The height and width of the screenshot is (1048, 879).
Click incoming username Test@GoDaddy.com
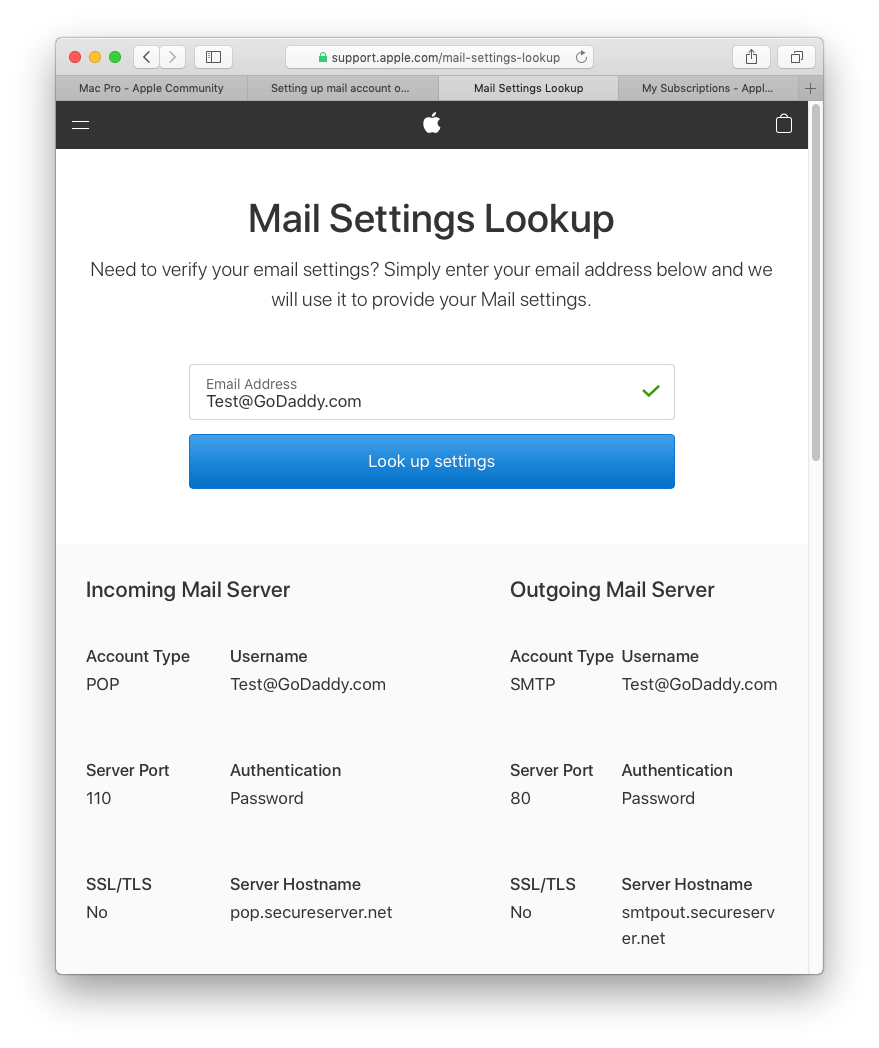[308, 684]
